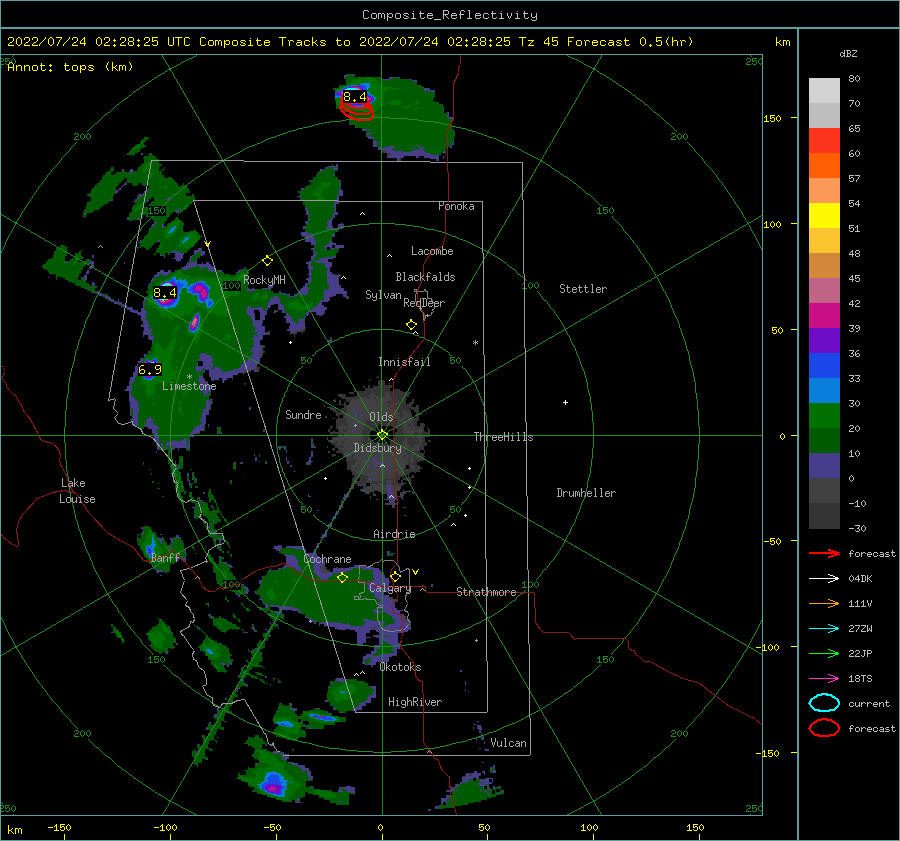The height and width of the screenshot is (841, 900).
Task: Click the Composite_Reflectivity title
Action: click(x=450, y=15)
